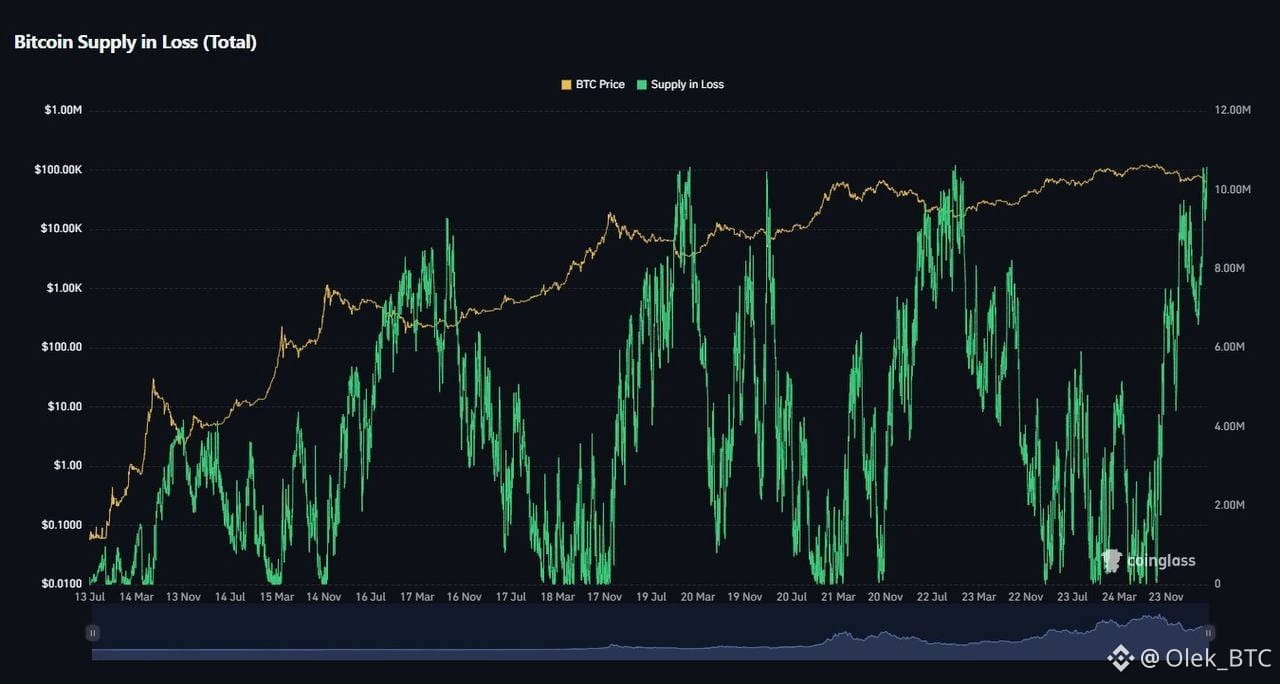Click the 14 Jul date label
This screenshot has width=1280, height=684.
pyautogui.click(x=230, y=597)
